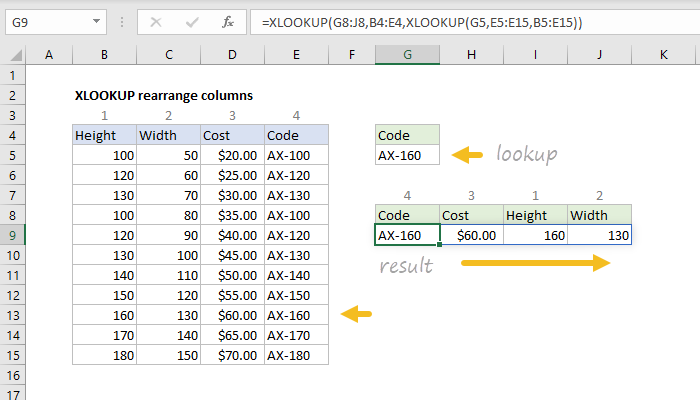The image size is (700, 400).
Task: Click lookup cell G5 containing AX-160
Action: tap(407, 155)
